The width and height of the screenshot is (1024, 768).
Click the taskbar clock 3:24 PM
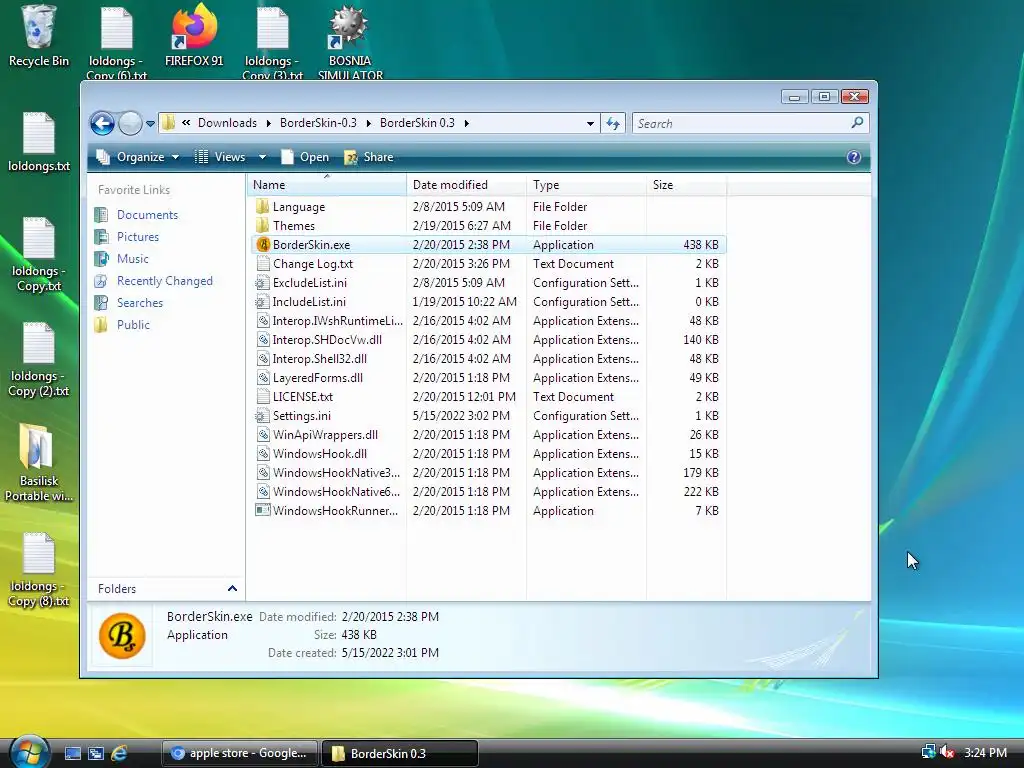tap(985, 752)
